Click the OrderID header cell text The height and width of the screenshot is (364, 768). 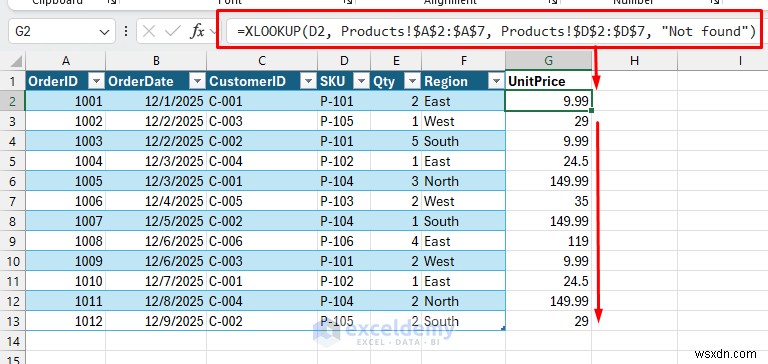pos(53,81)
